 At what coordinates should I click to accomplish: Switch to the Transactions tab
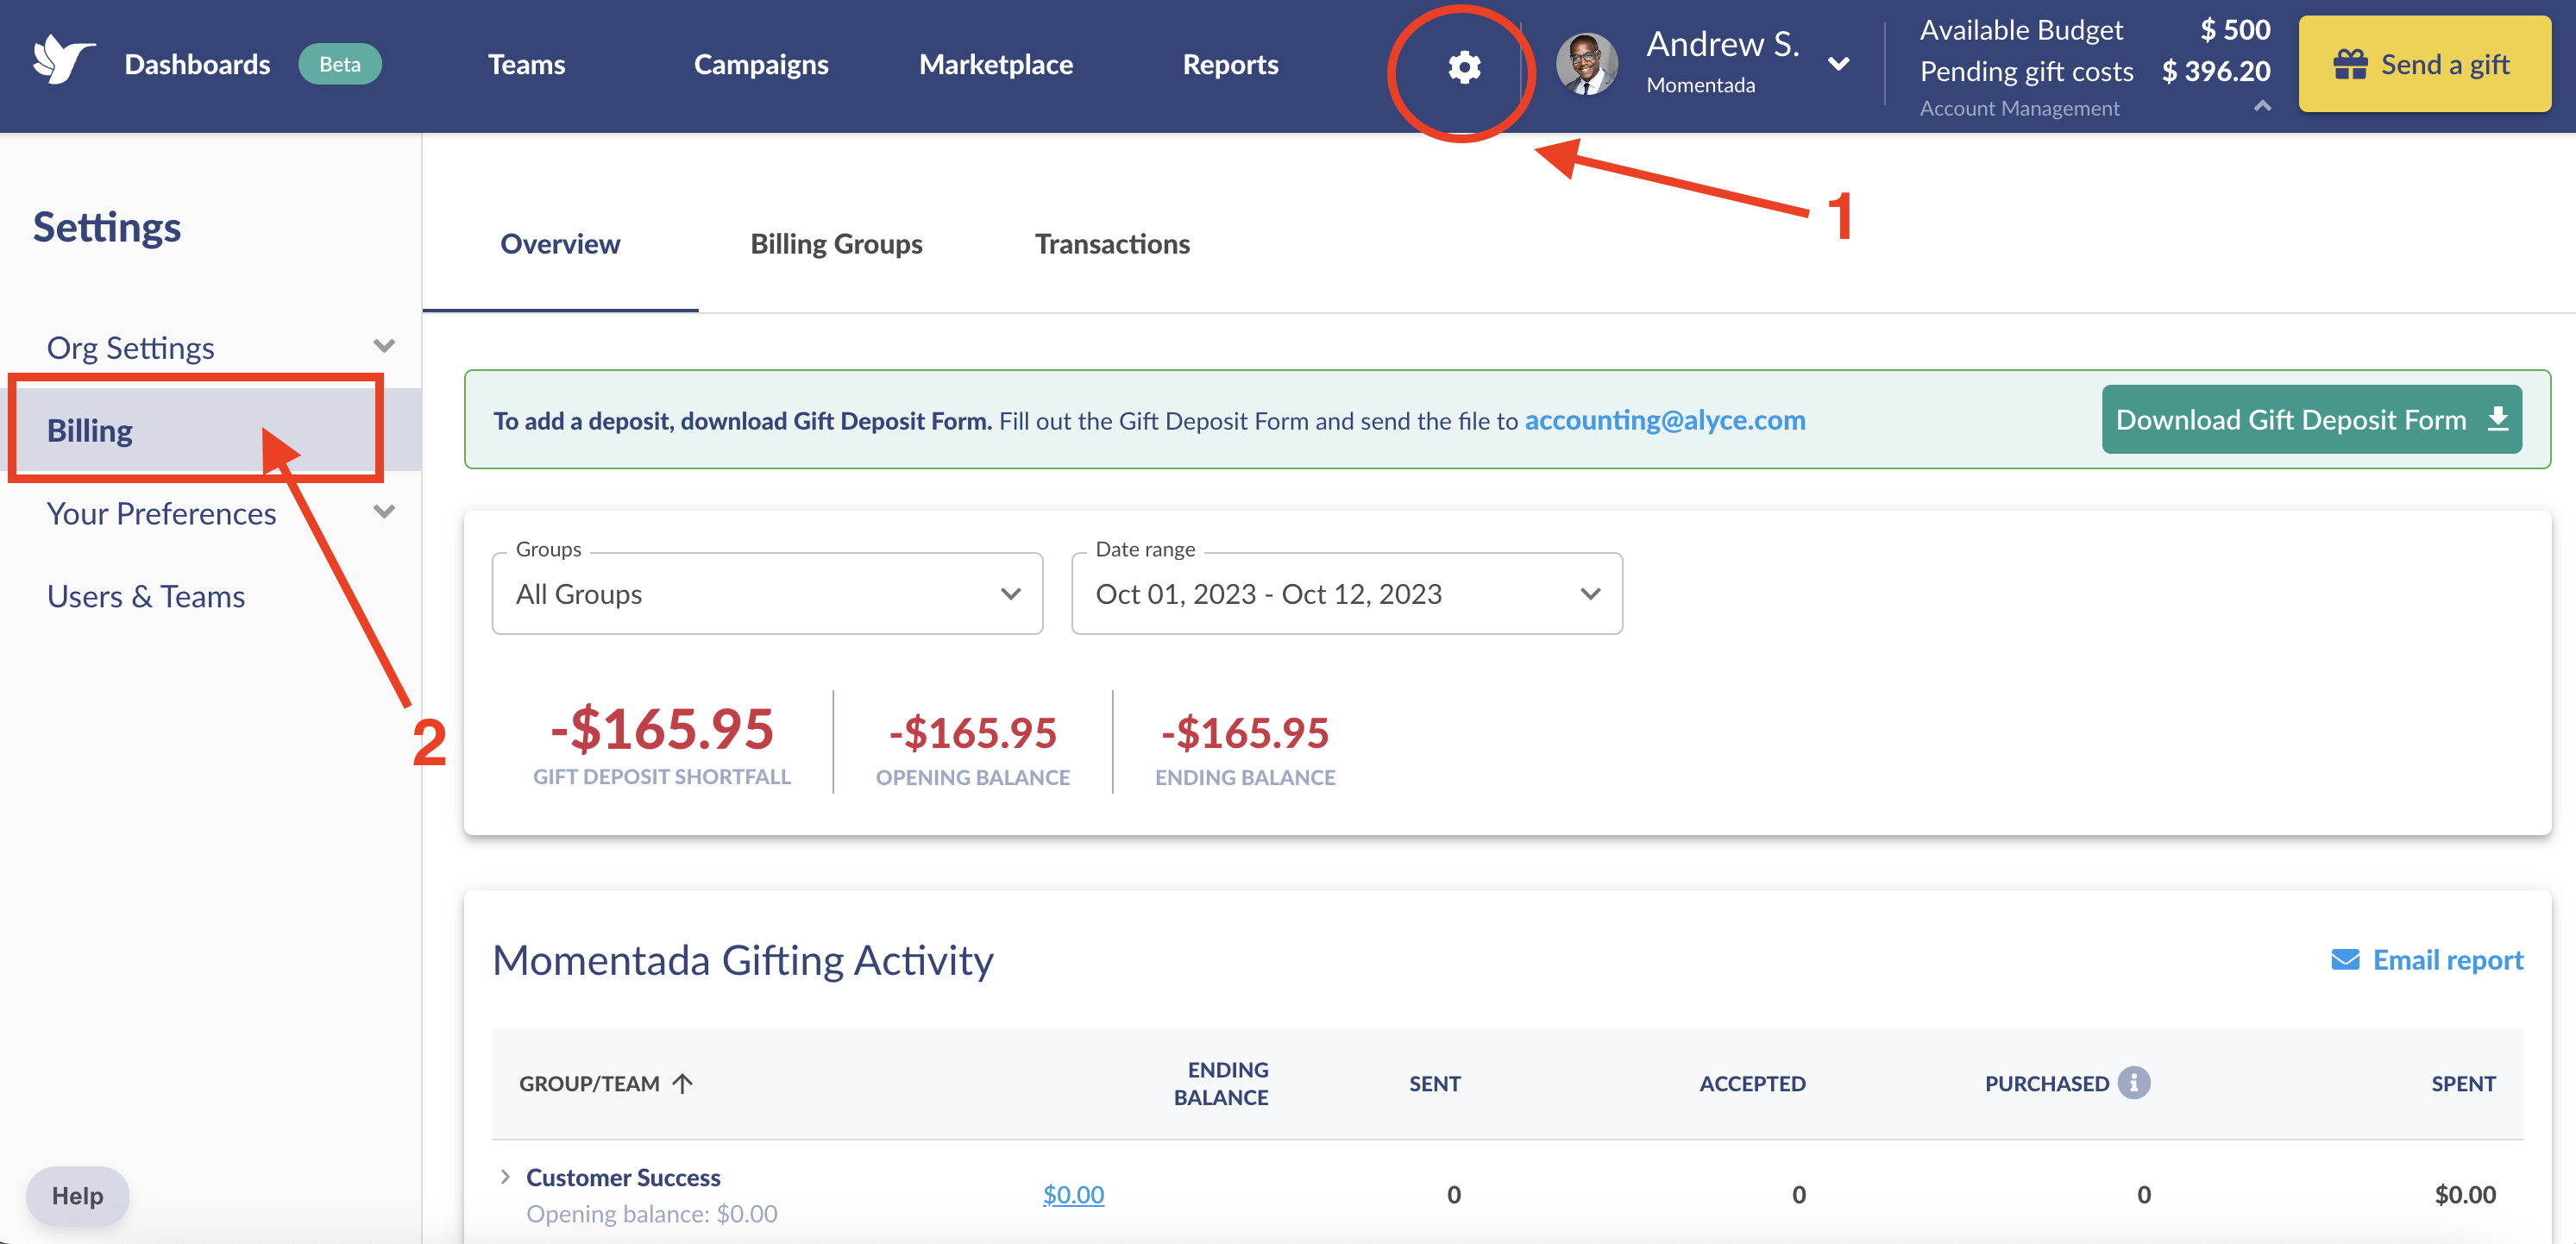pyautogui.click(x=1112, y=244)
